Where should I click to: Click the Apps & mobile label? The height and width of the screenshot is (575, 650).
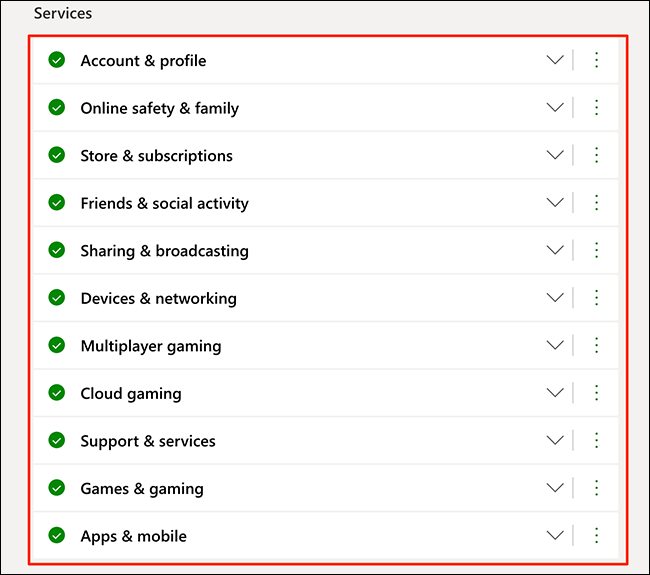pos(133,536)
